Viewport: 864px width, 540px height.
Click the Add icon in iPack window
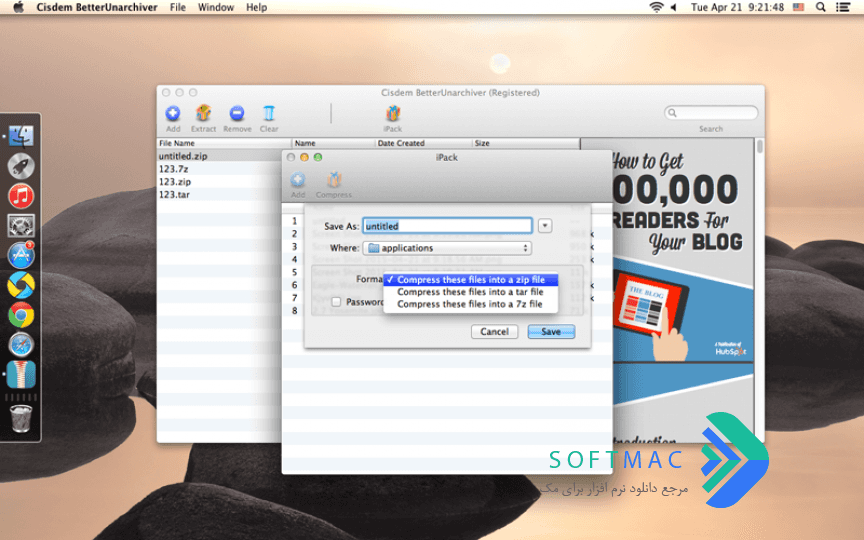298,180
